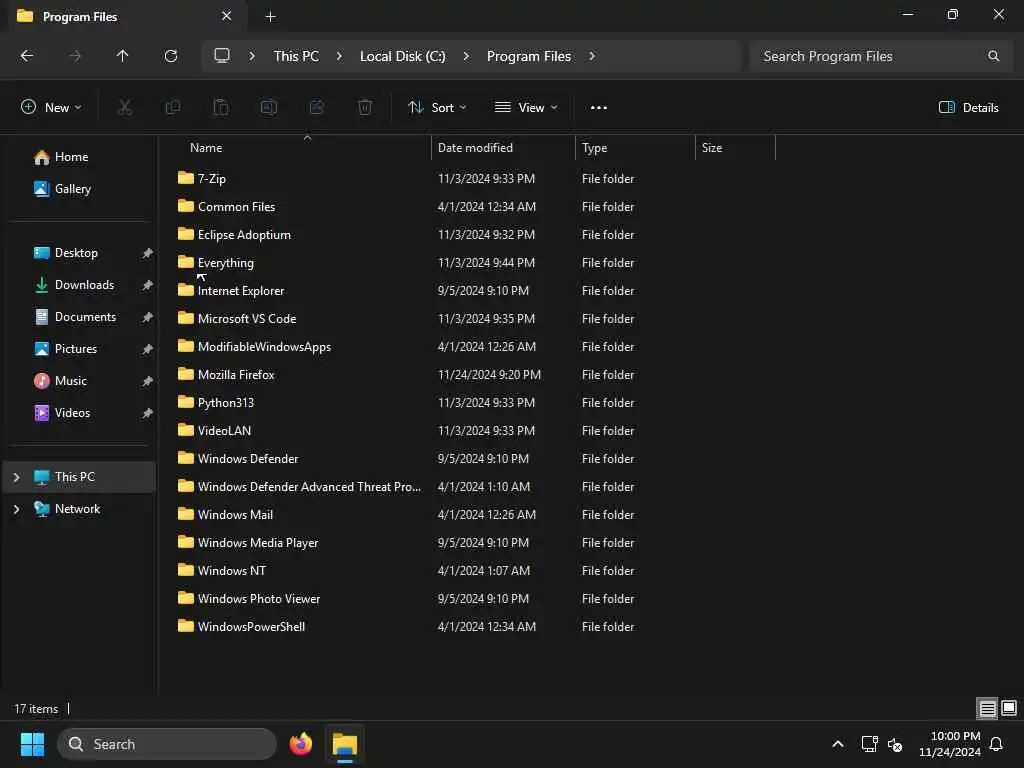1024x768 pixels.
Task: Toggle the Details pane
Action: pos(968,108)
